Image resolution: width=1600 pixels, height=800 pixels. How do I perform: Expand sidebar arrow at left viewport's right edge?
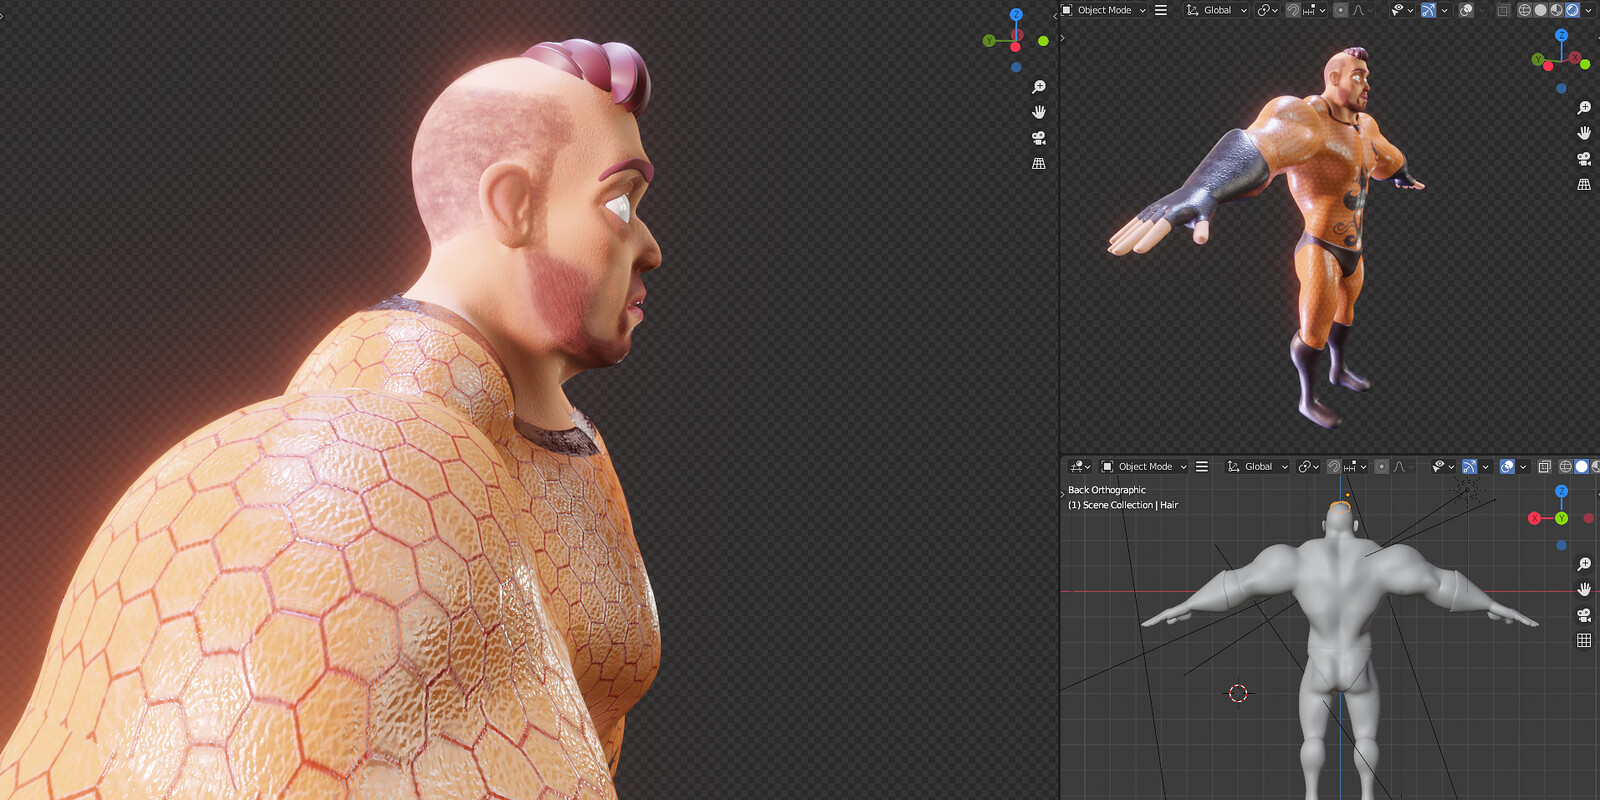(1055, 16)
